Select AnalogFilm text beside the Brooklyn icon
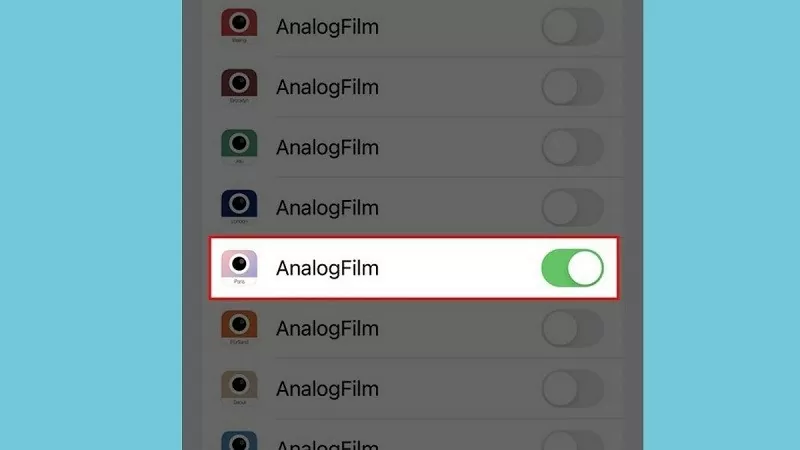The width and height of the screenshot is (800, 450). coord(327,88)
